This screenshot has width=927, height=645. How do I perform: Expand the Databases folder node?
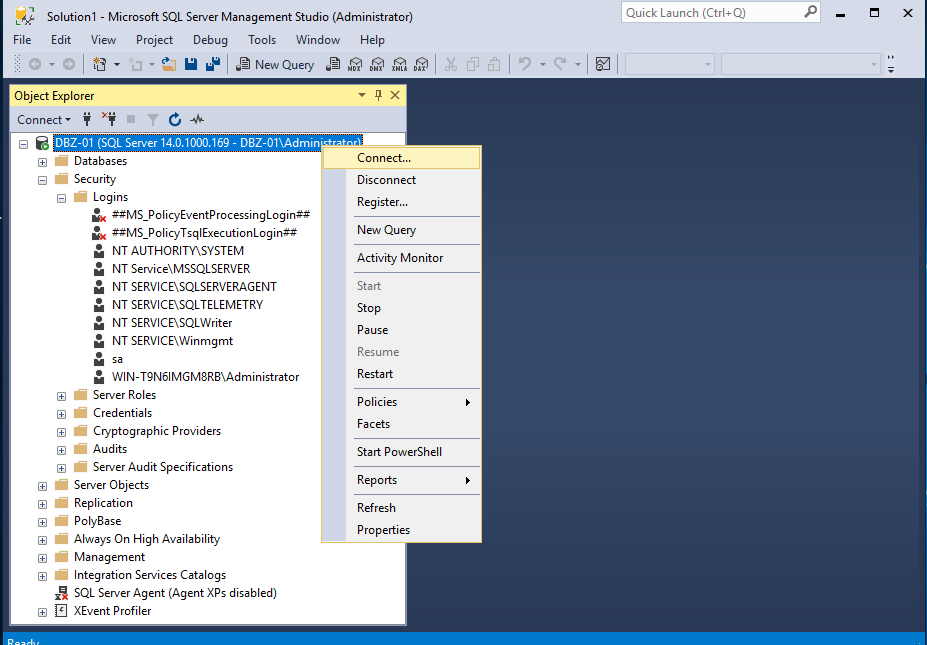[x=43, y=162]
